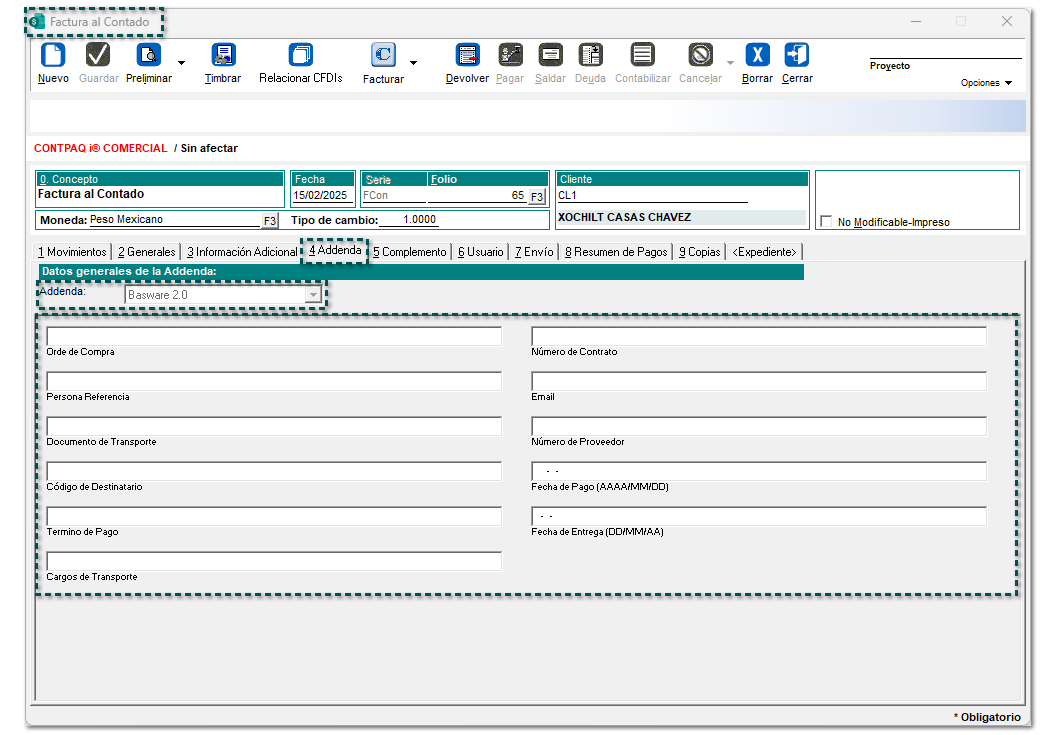Screen dimensions: 1040x735
Task: Click the Devolver toolbar icon
Action: tap(467, 55)
